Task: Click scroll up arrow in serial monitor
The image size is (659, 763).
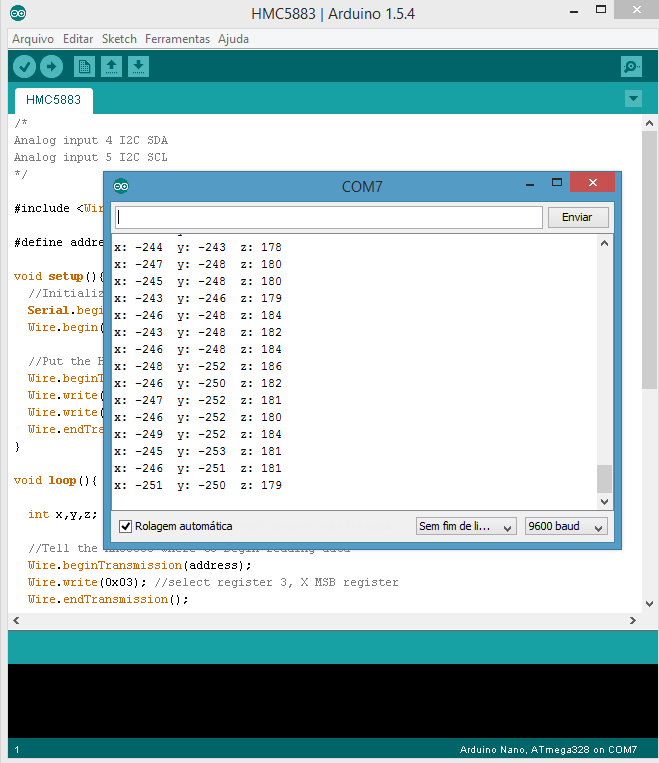Action: point(604,243)
